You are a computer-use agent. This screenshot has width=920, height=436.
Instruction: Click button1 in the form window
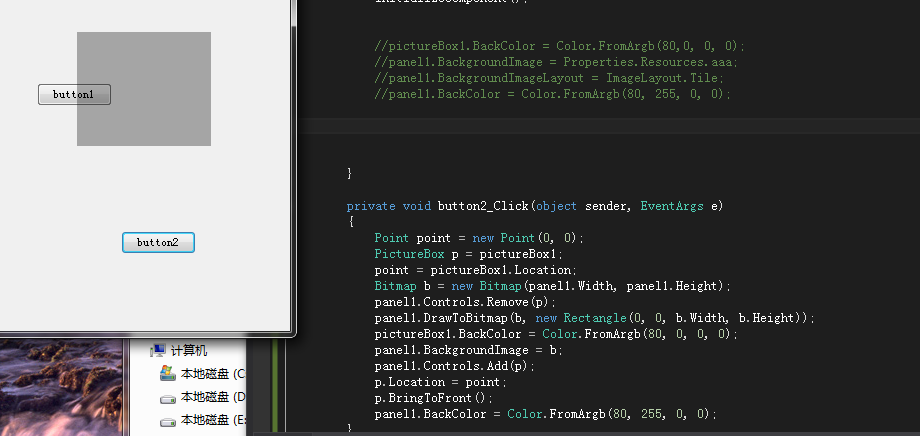coord(75,94)
